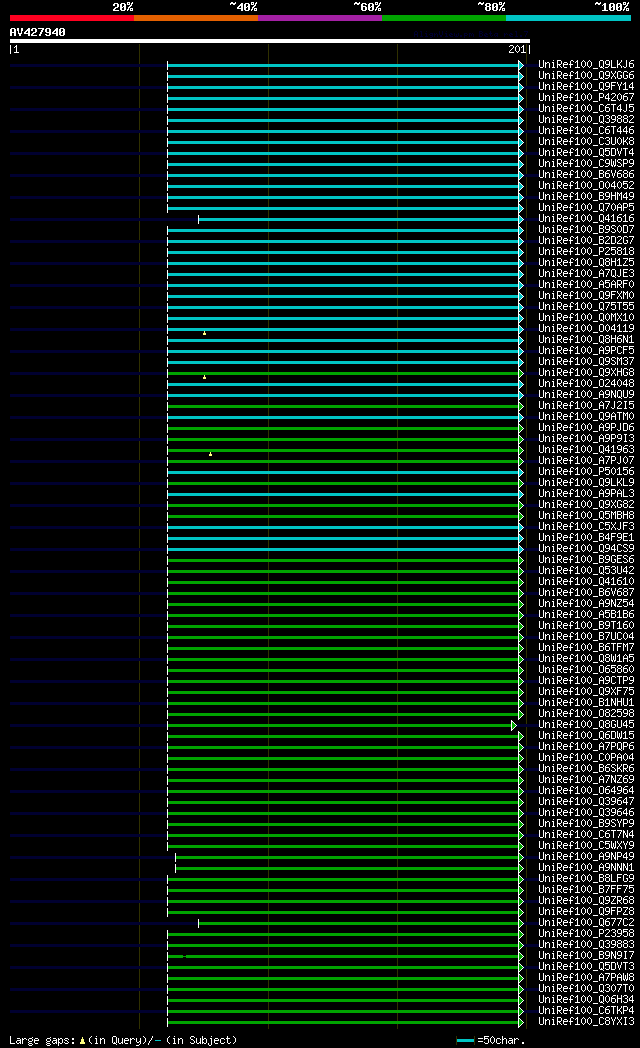
Task: Select the UniRef100_Q9ATM0 label
Action: pos(586,416)
